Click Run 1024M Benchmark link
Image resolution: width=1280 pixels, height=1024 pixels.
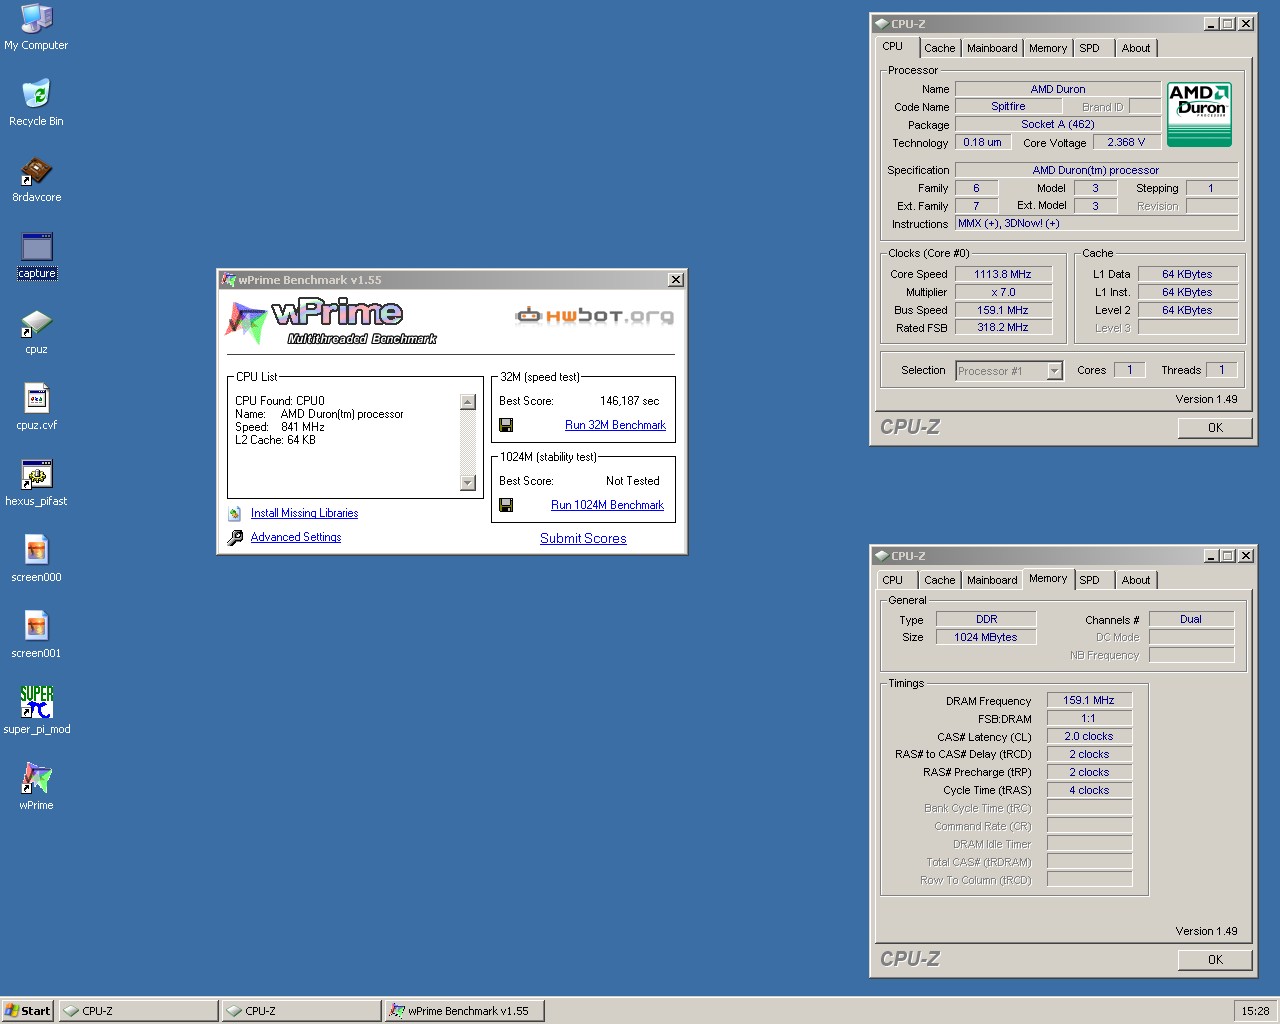pyautogui.click(x=607, y=505)
